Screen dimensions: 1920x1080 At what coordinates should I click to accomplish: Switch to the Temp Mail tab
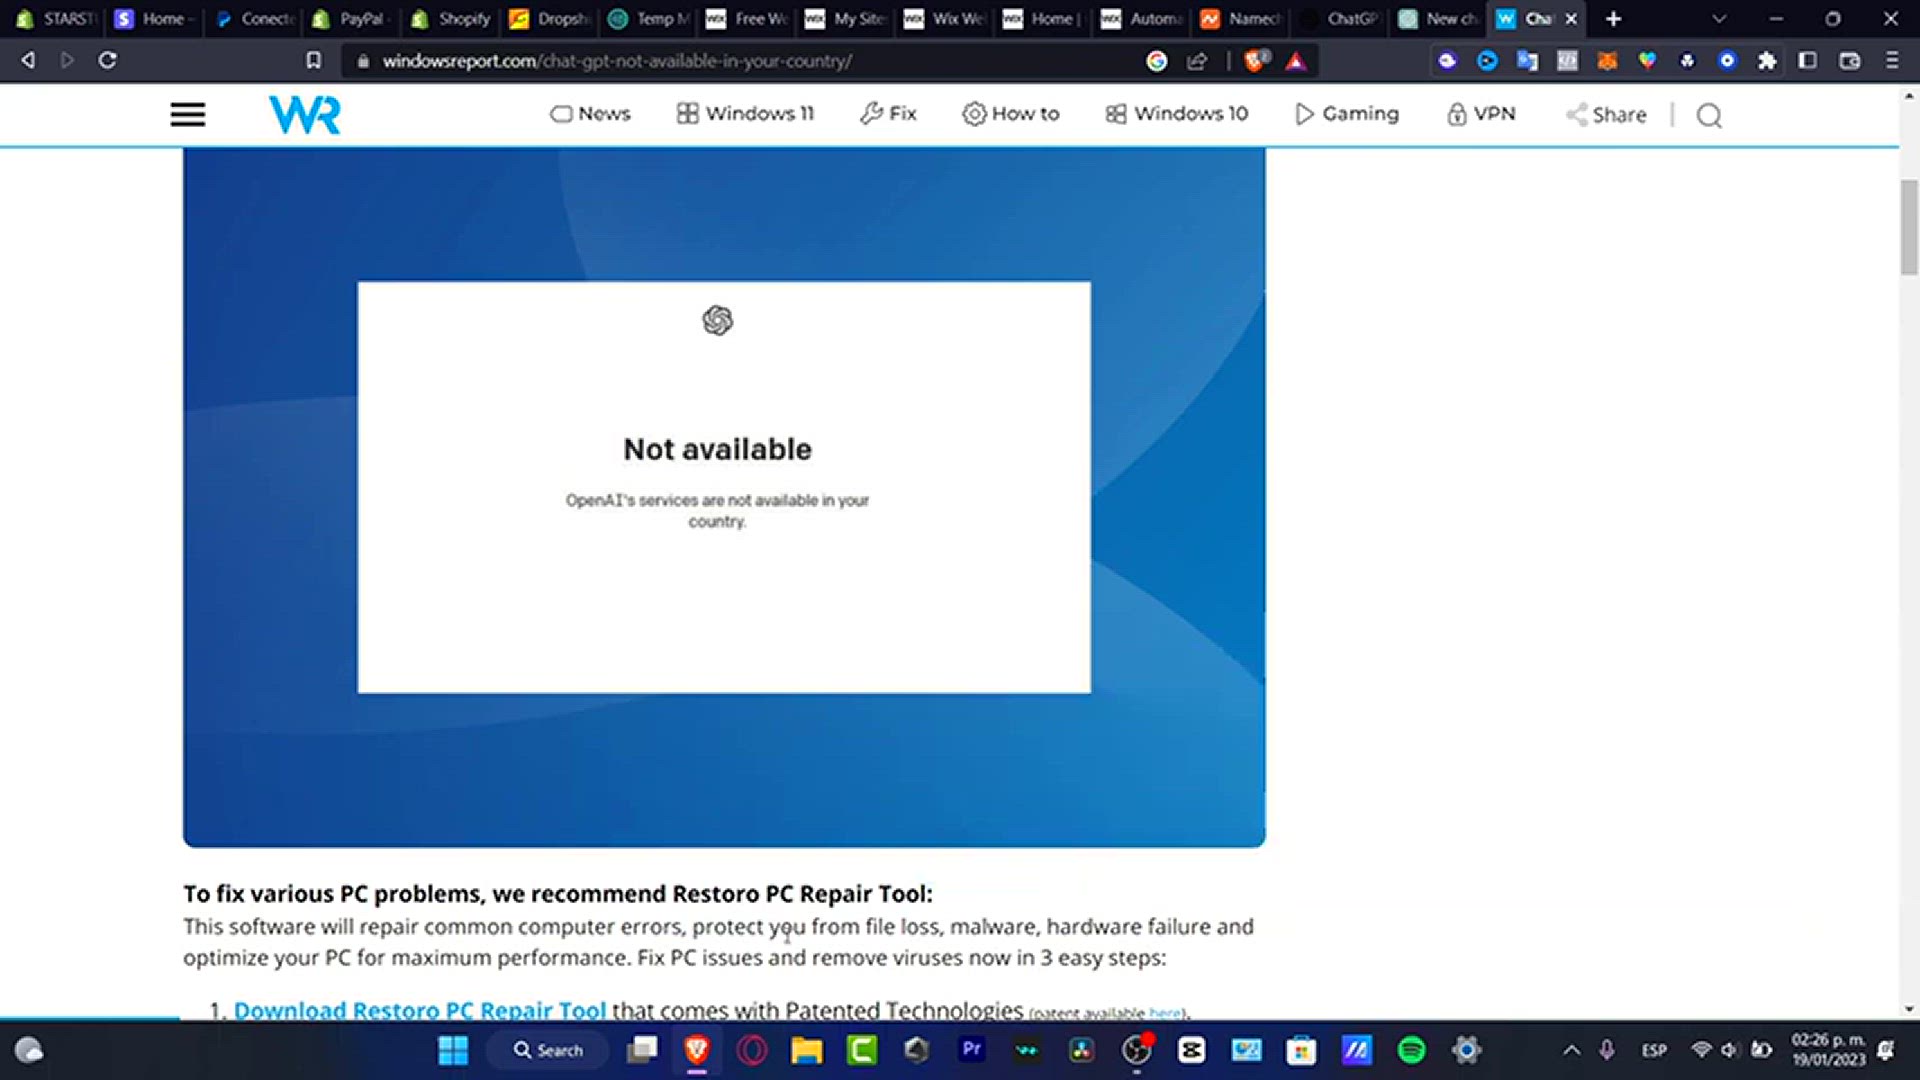pyautogui.click(x=649, y=18)
